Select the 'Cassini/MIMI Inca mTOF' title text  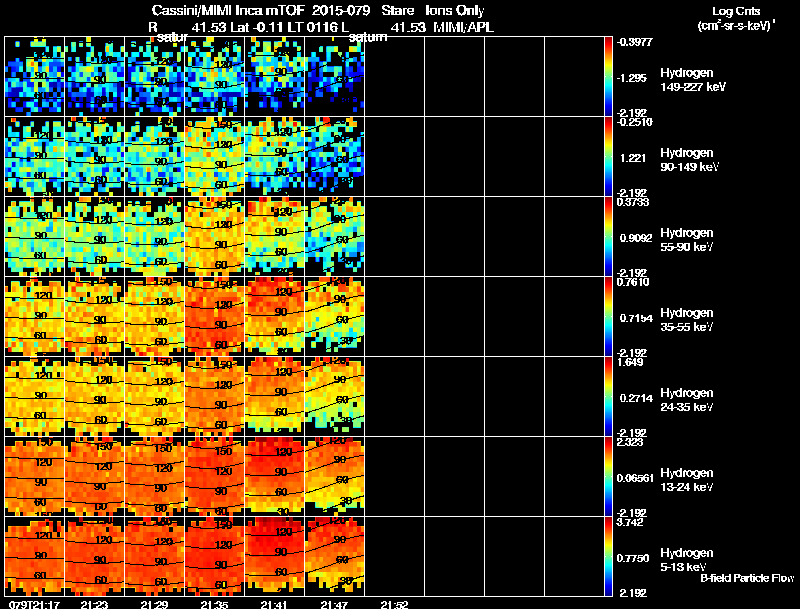pos(228,10)
